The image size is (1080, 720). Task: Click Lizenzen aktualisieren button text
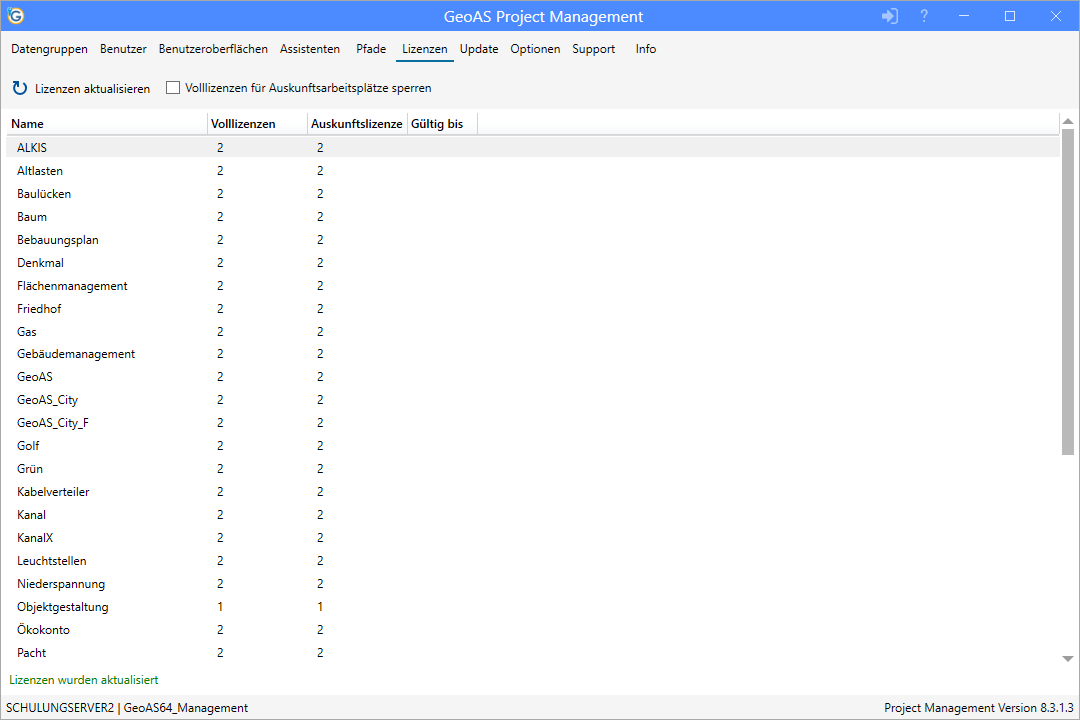point(92,89)
